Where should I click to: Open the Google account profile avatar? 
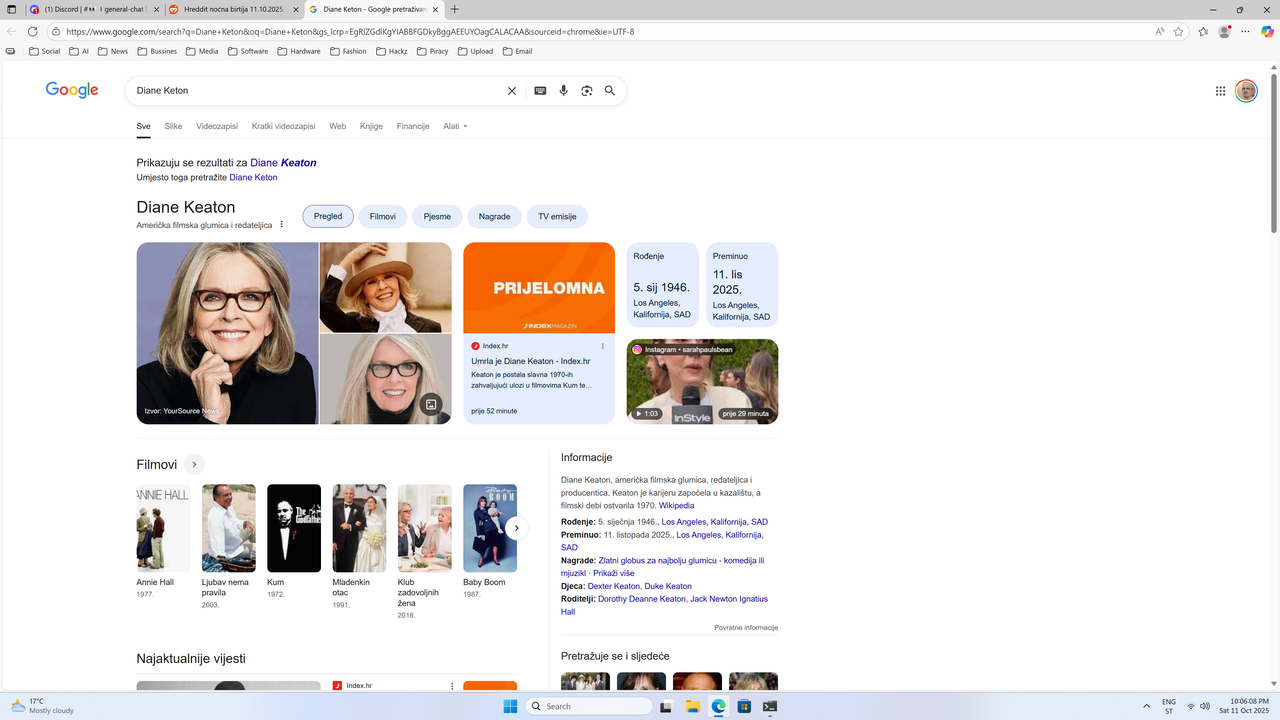1246,90
